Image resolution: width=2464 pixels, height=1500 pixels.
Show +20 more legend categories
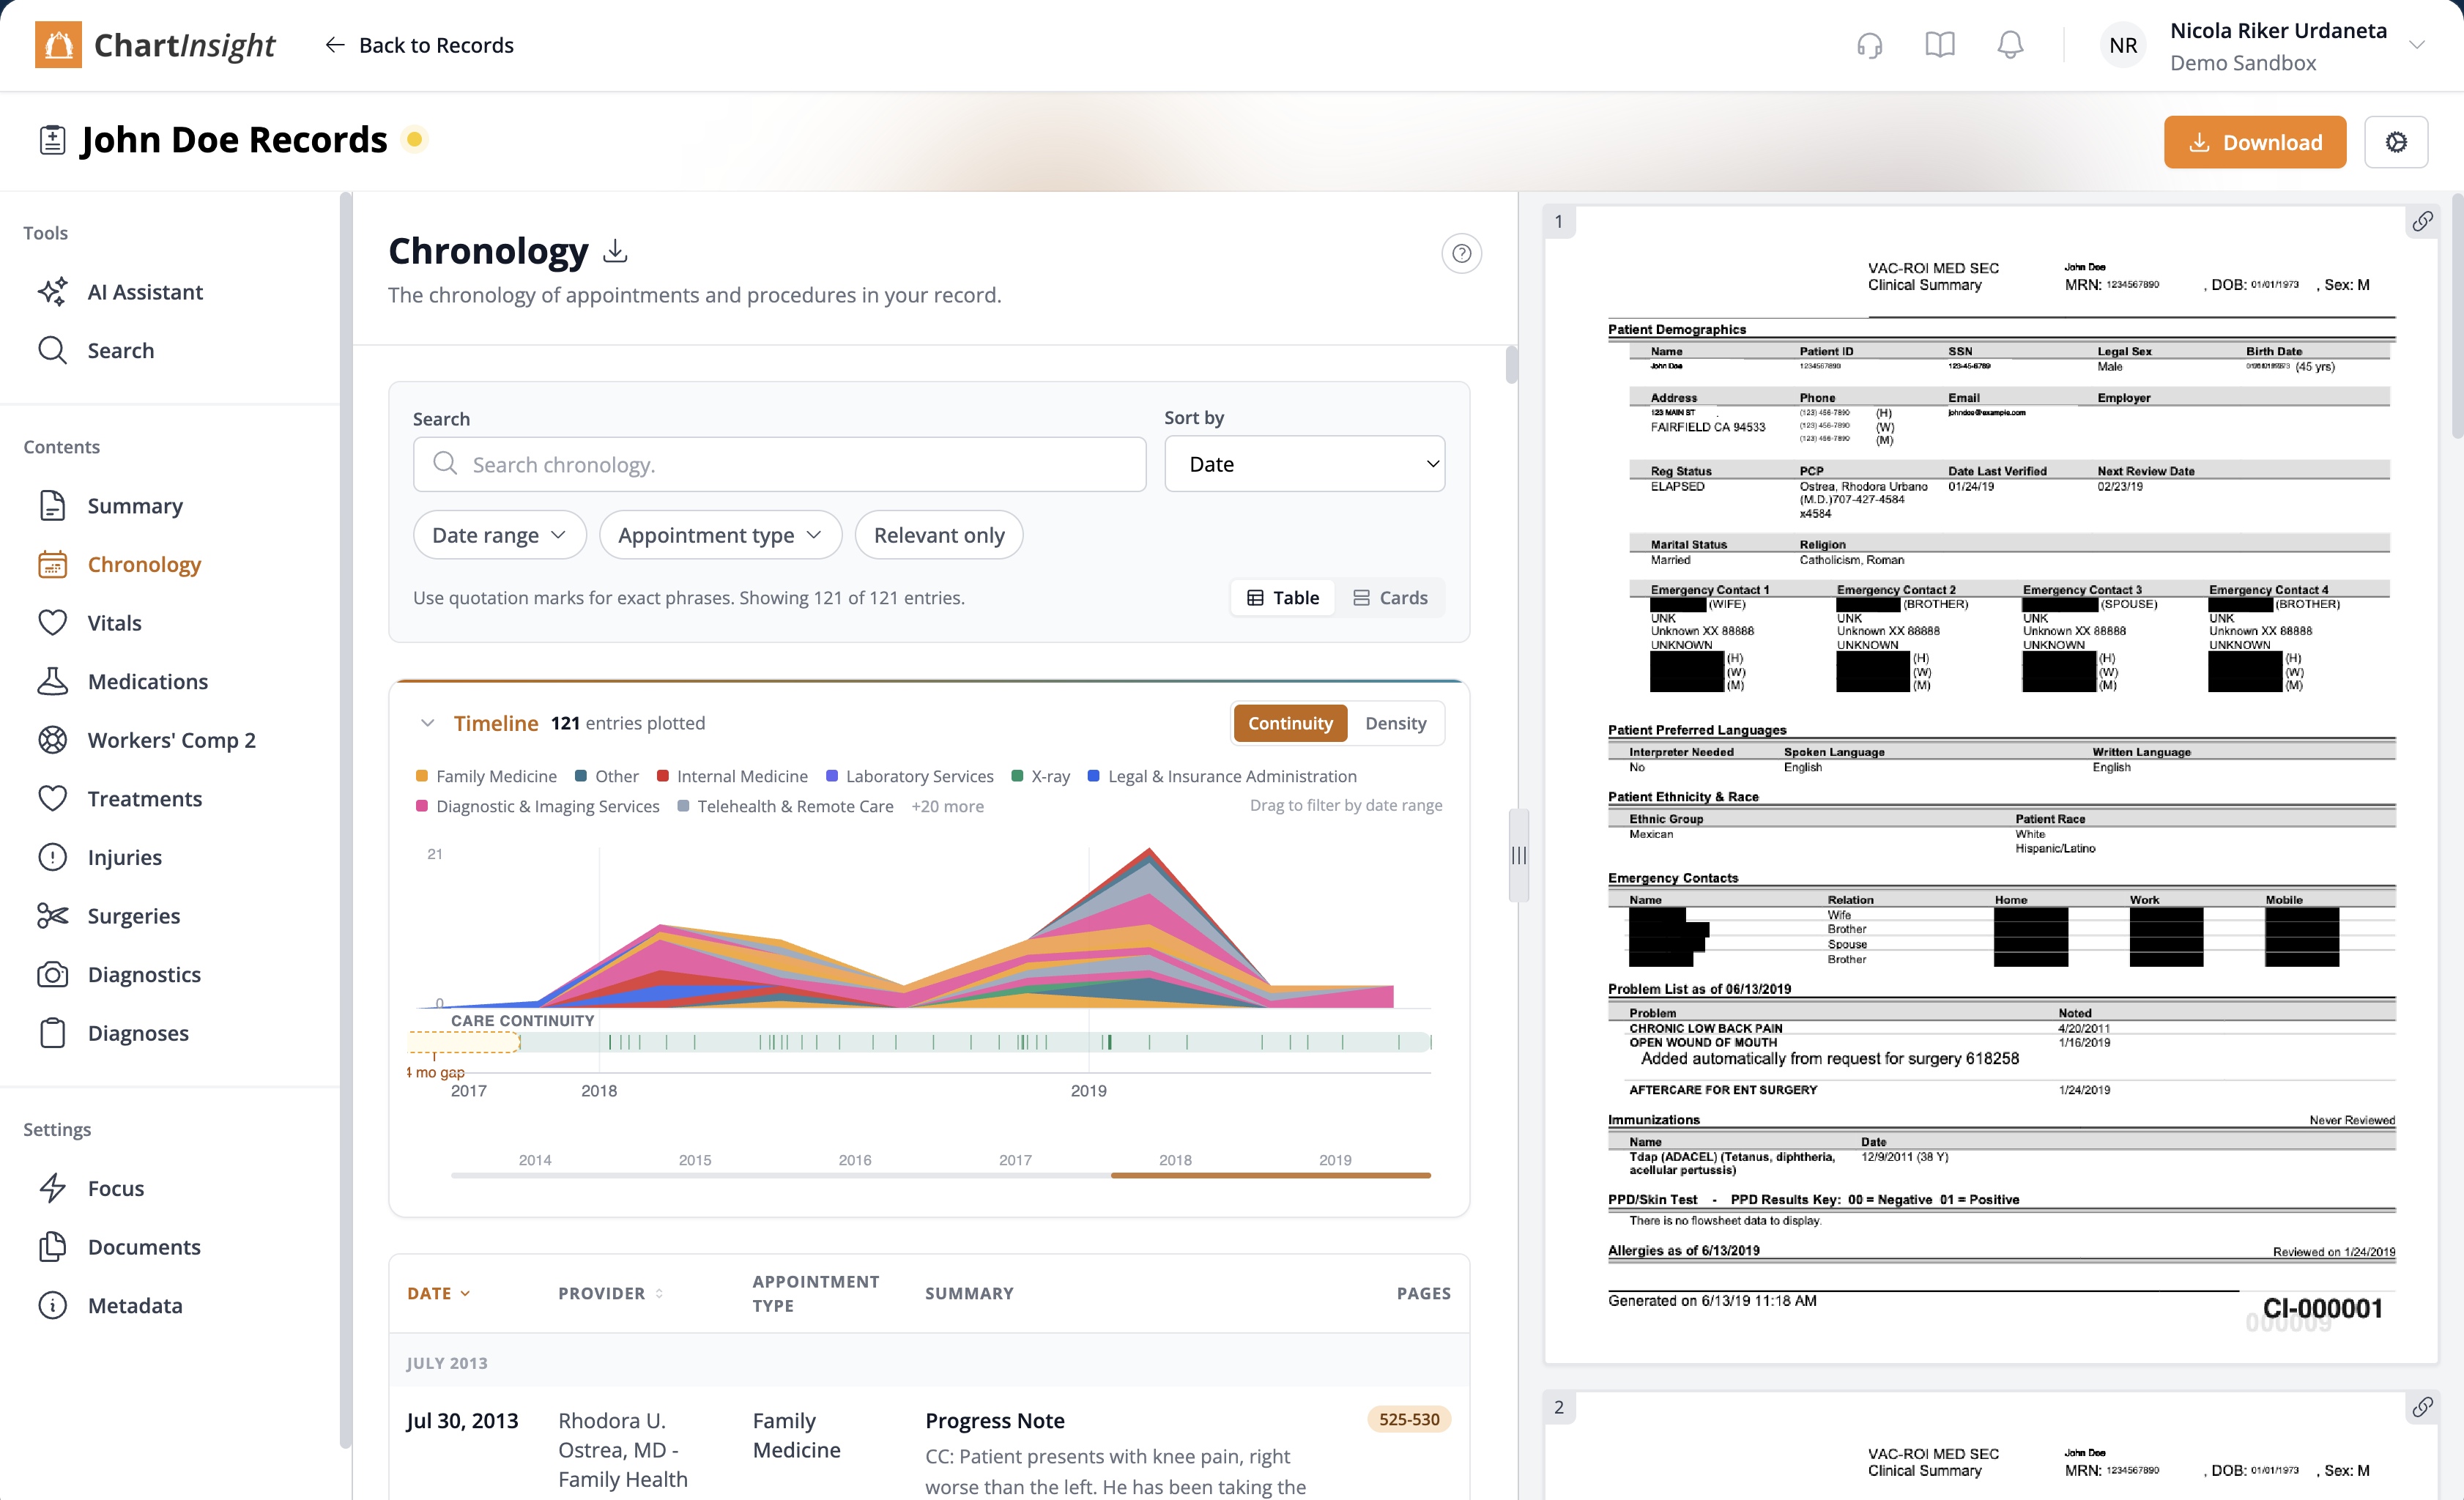coord(947,806)
